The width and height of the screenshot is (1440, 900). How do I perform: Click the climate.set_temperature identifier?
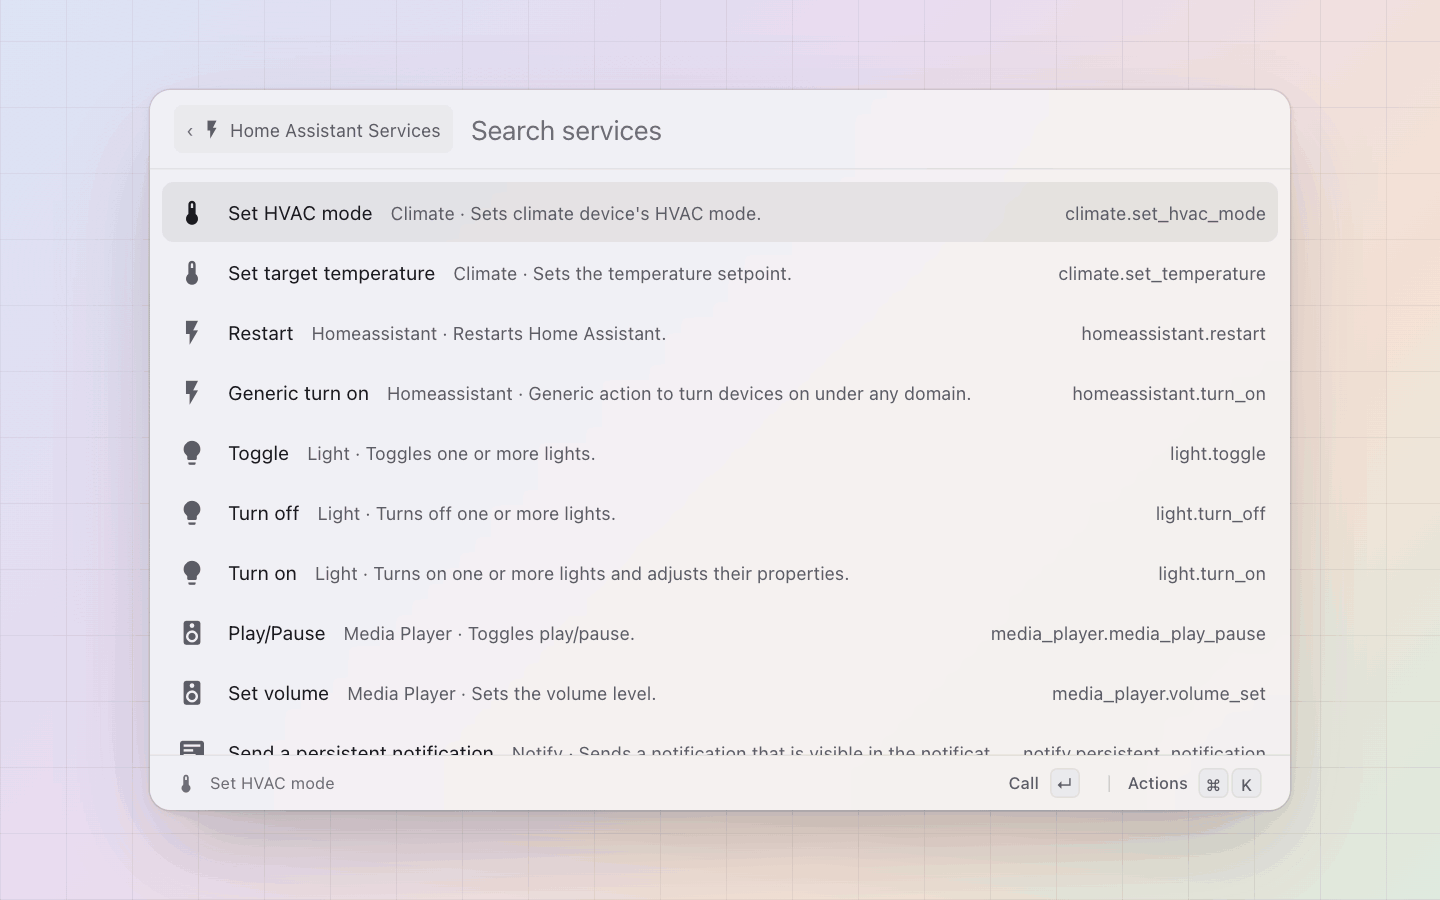click(x=1162, y=273)
